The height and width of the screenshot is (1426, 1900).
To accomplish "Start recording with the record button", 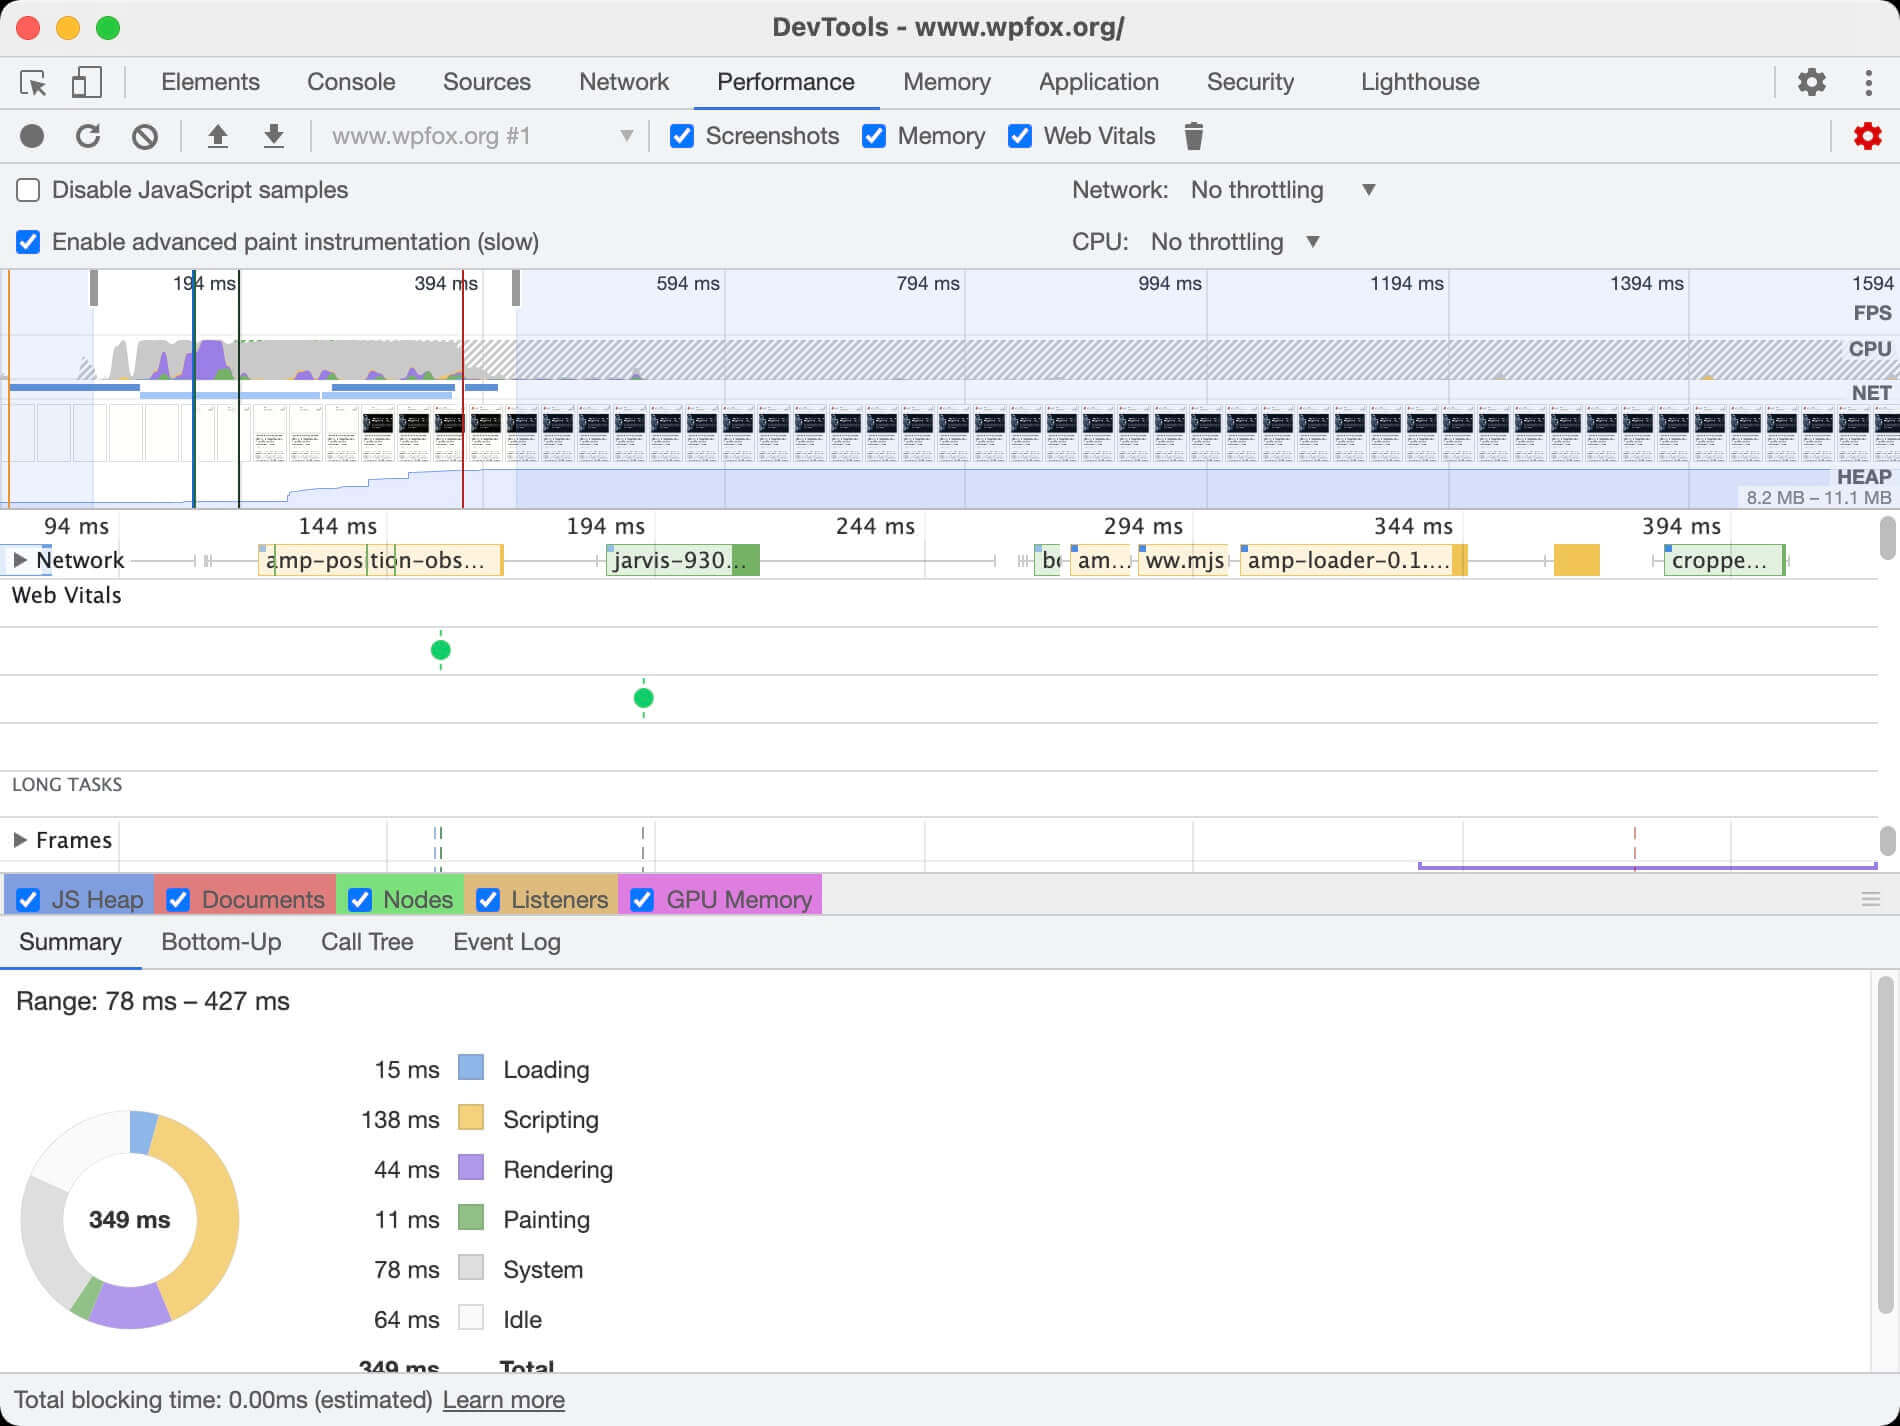I will pyautogui.click(x=32, y=136).
